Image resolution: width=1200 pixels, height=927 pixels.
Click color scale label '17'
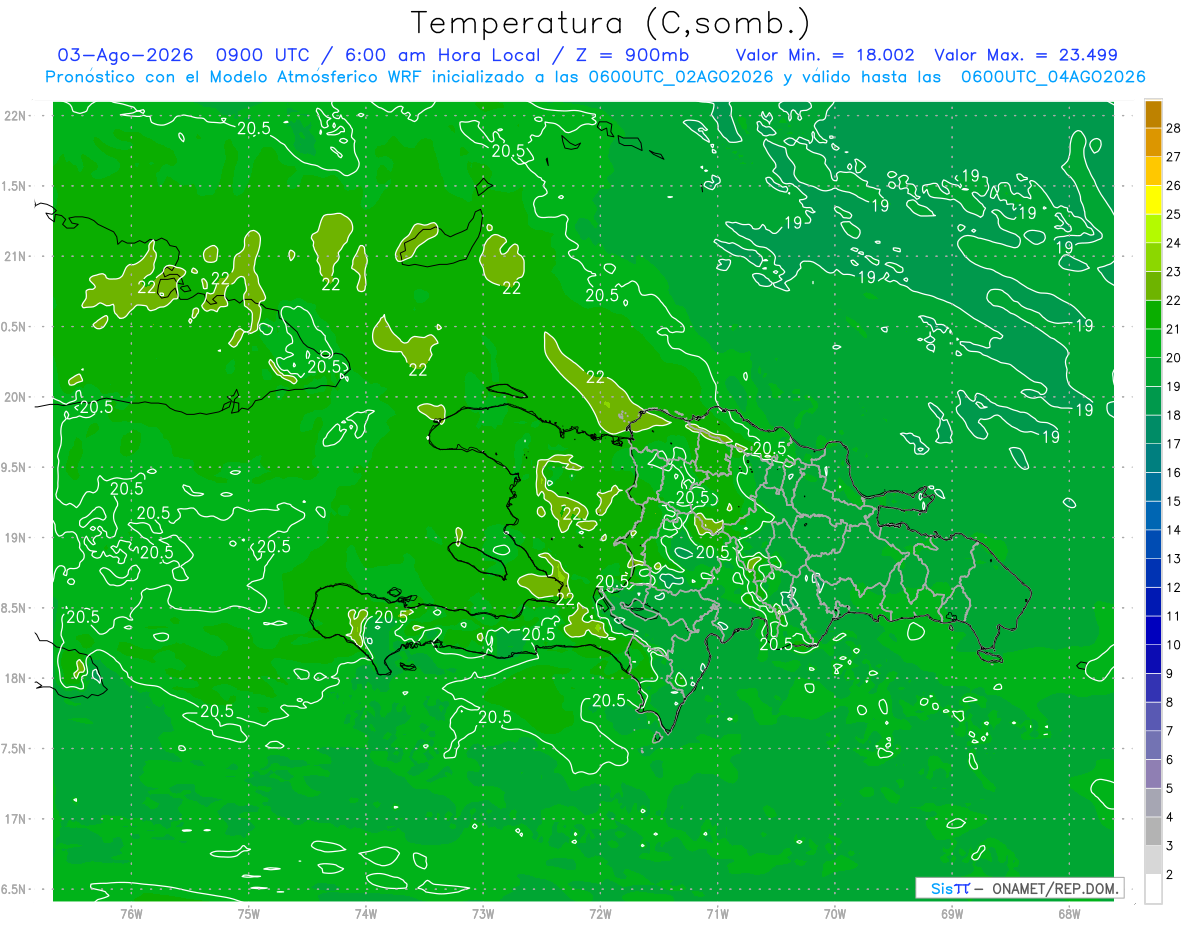coord(1174,444)
